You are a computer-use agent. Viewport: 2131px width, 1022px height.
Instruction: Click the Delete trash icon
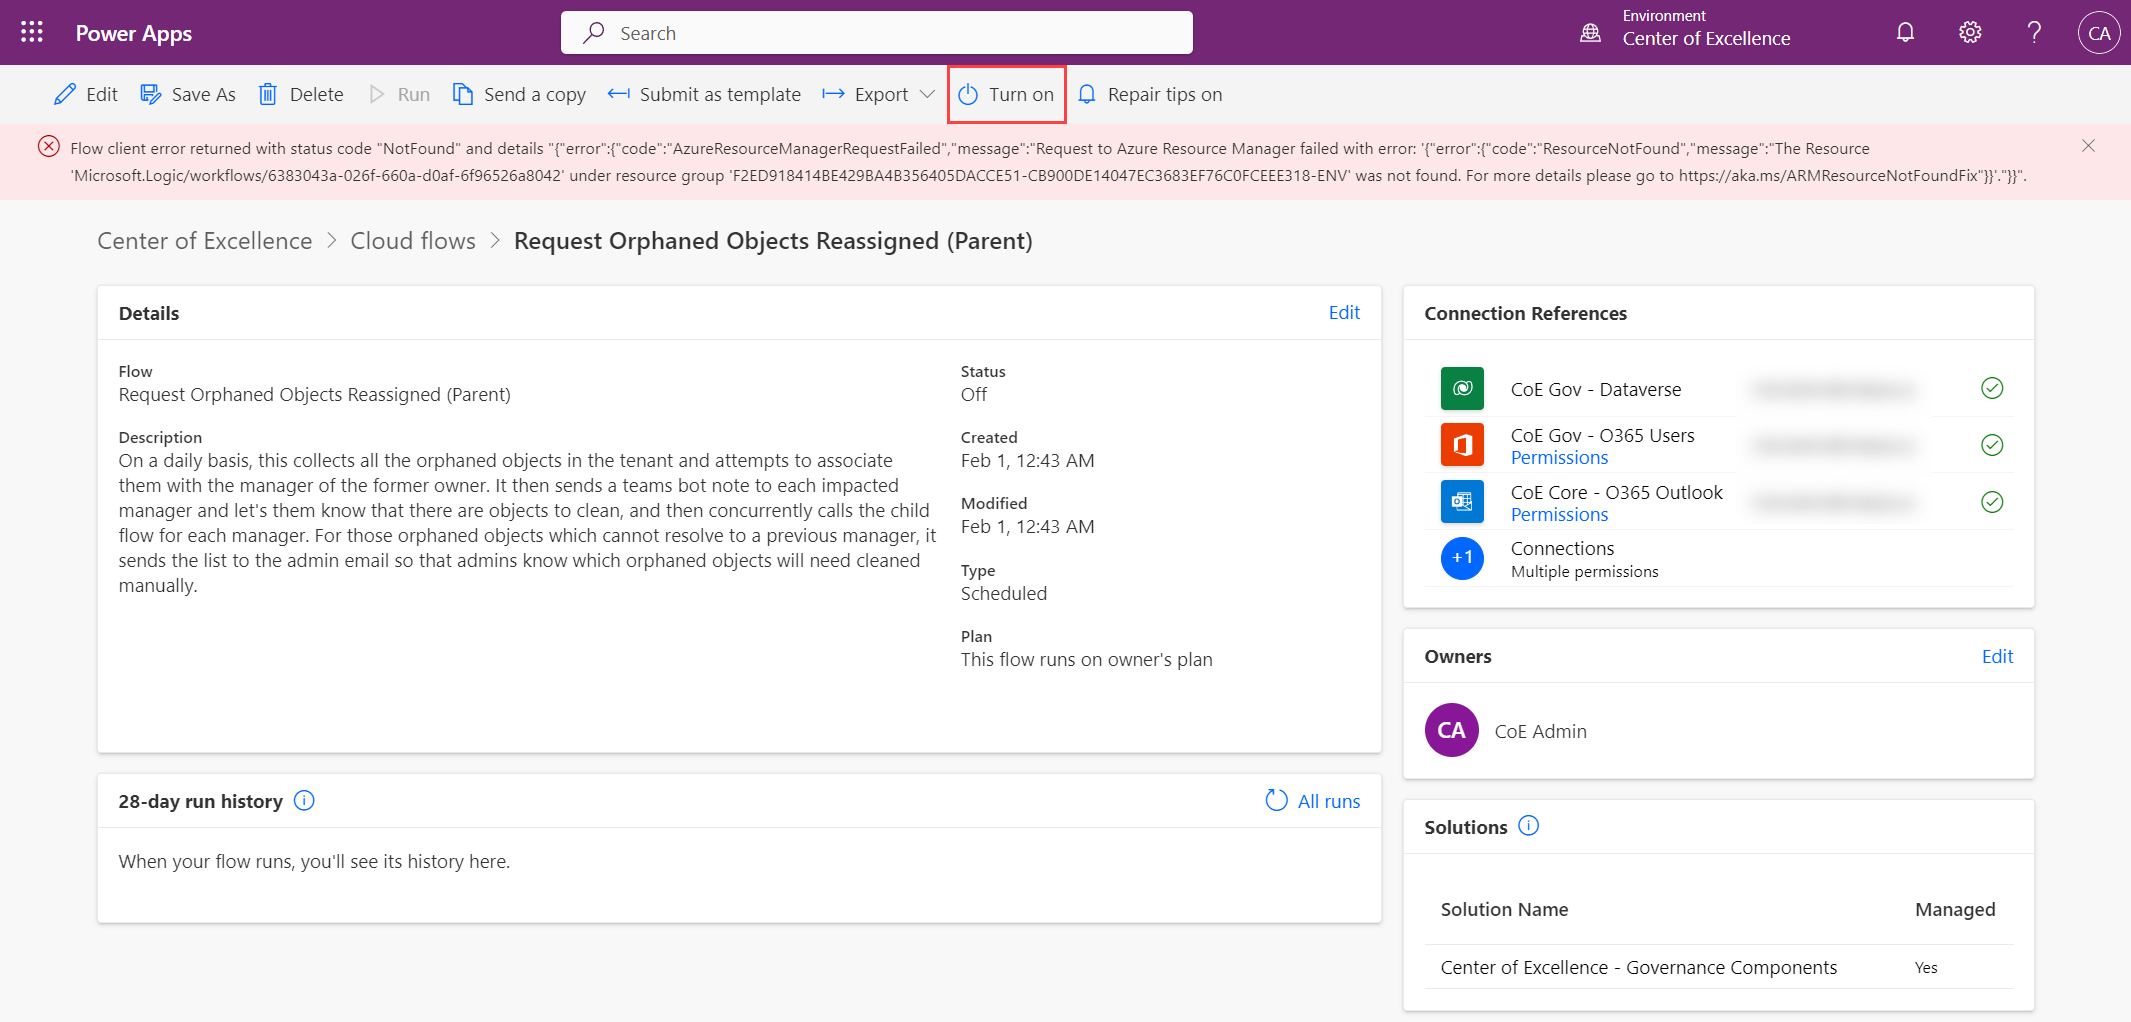[268, 93]
